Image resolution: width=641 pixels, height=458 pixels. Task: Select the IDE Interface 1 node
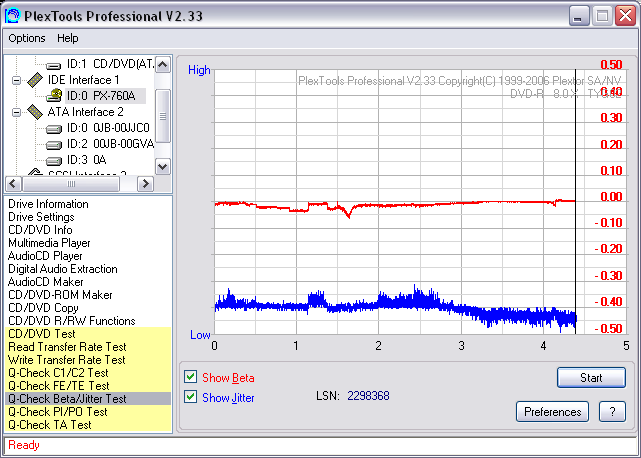[x=83, y=80]
